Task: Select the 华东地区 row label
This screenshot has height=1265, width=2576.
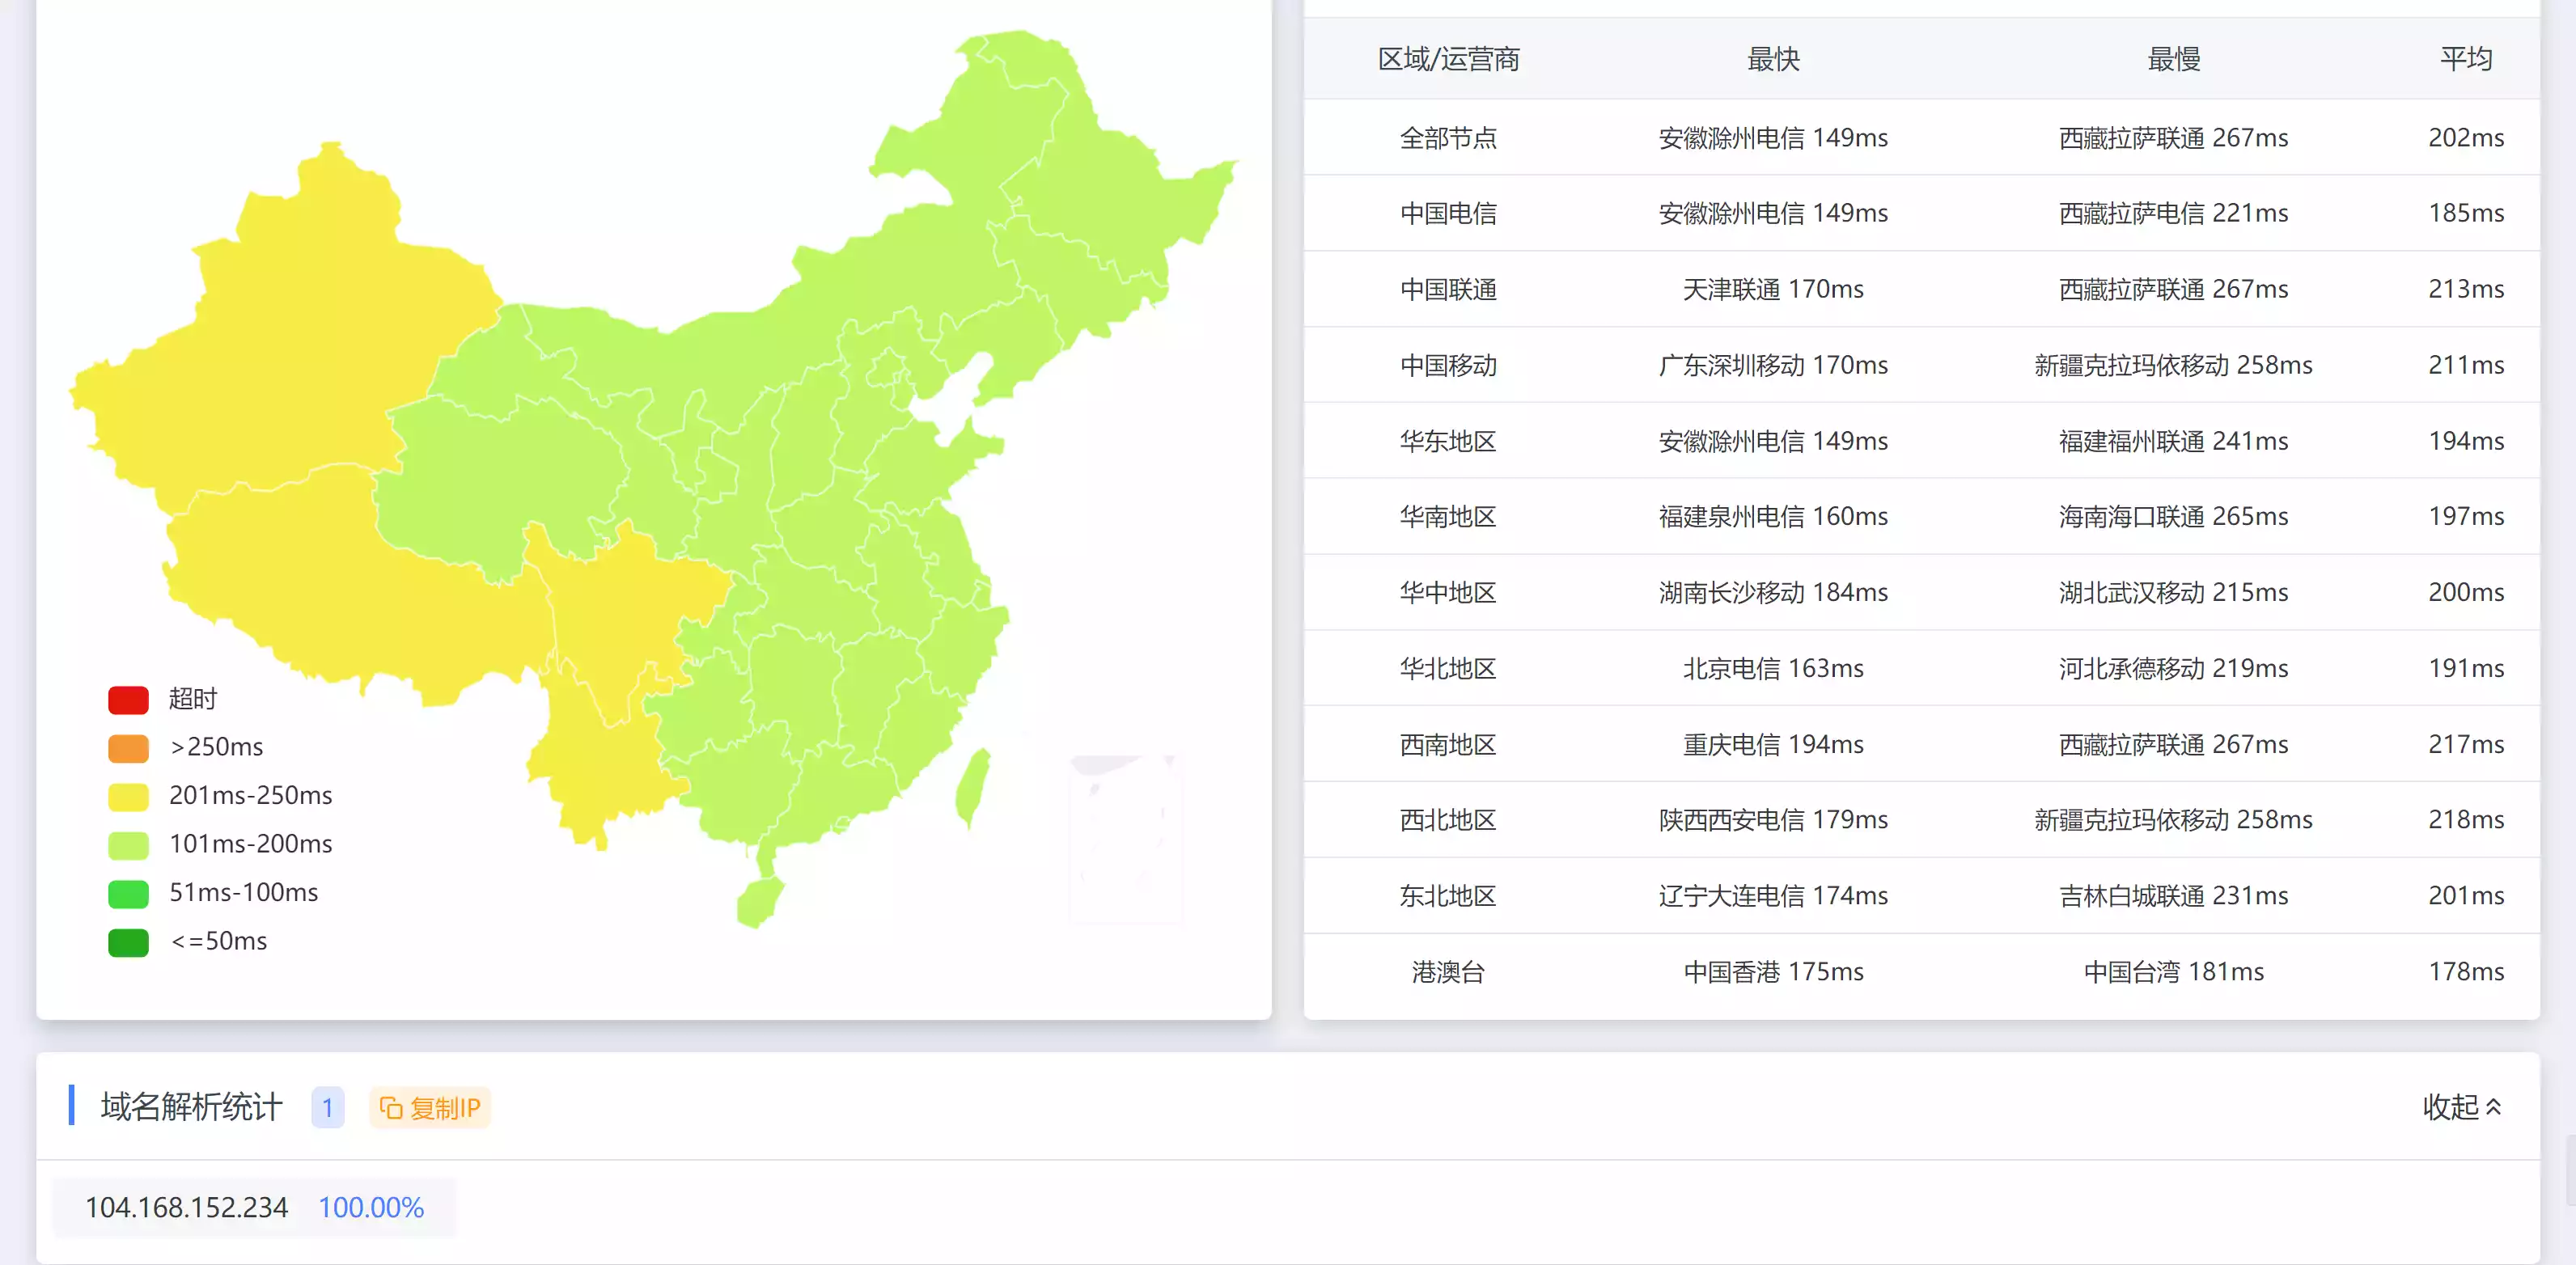Action: tap(1448, 441)
